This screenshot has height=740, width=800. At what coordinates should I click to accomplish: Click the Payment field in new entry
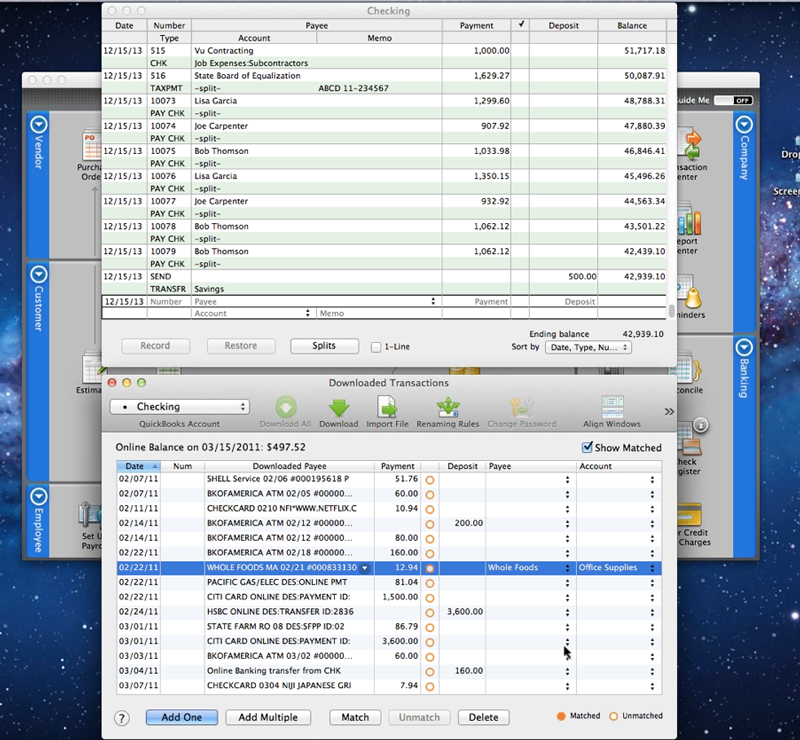tap(476, 301)
